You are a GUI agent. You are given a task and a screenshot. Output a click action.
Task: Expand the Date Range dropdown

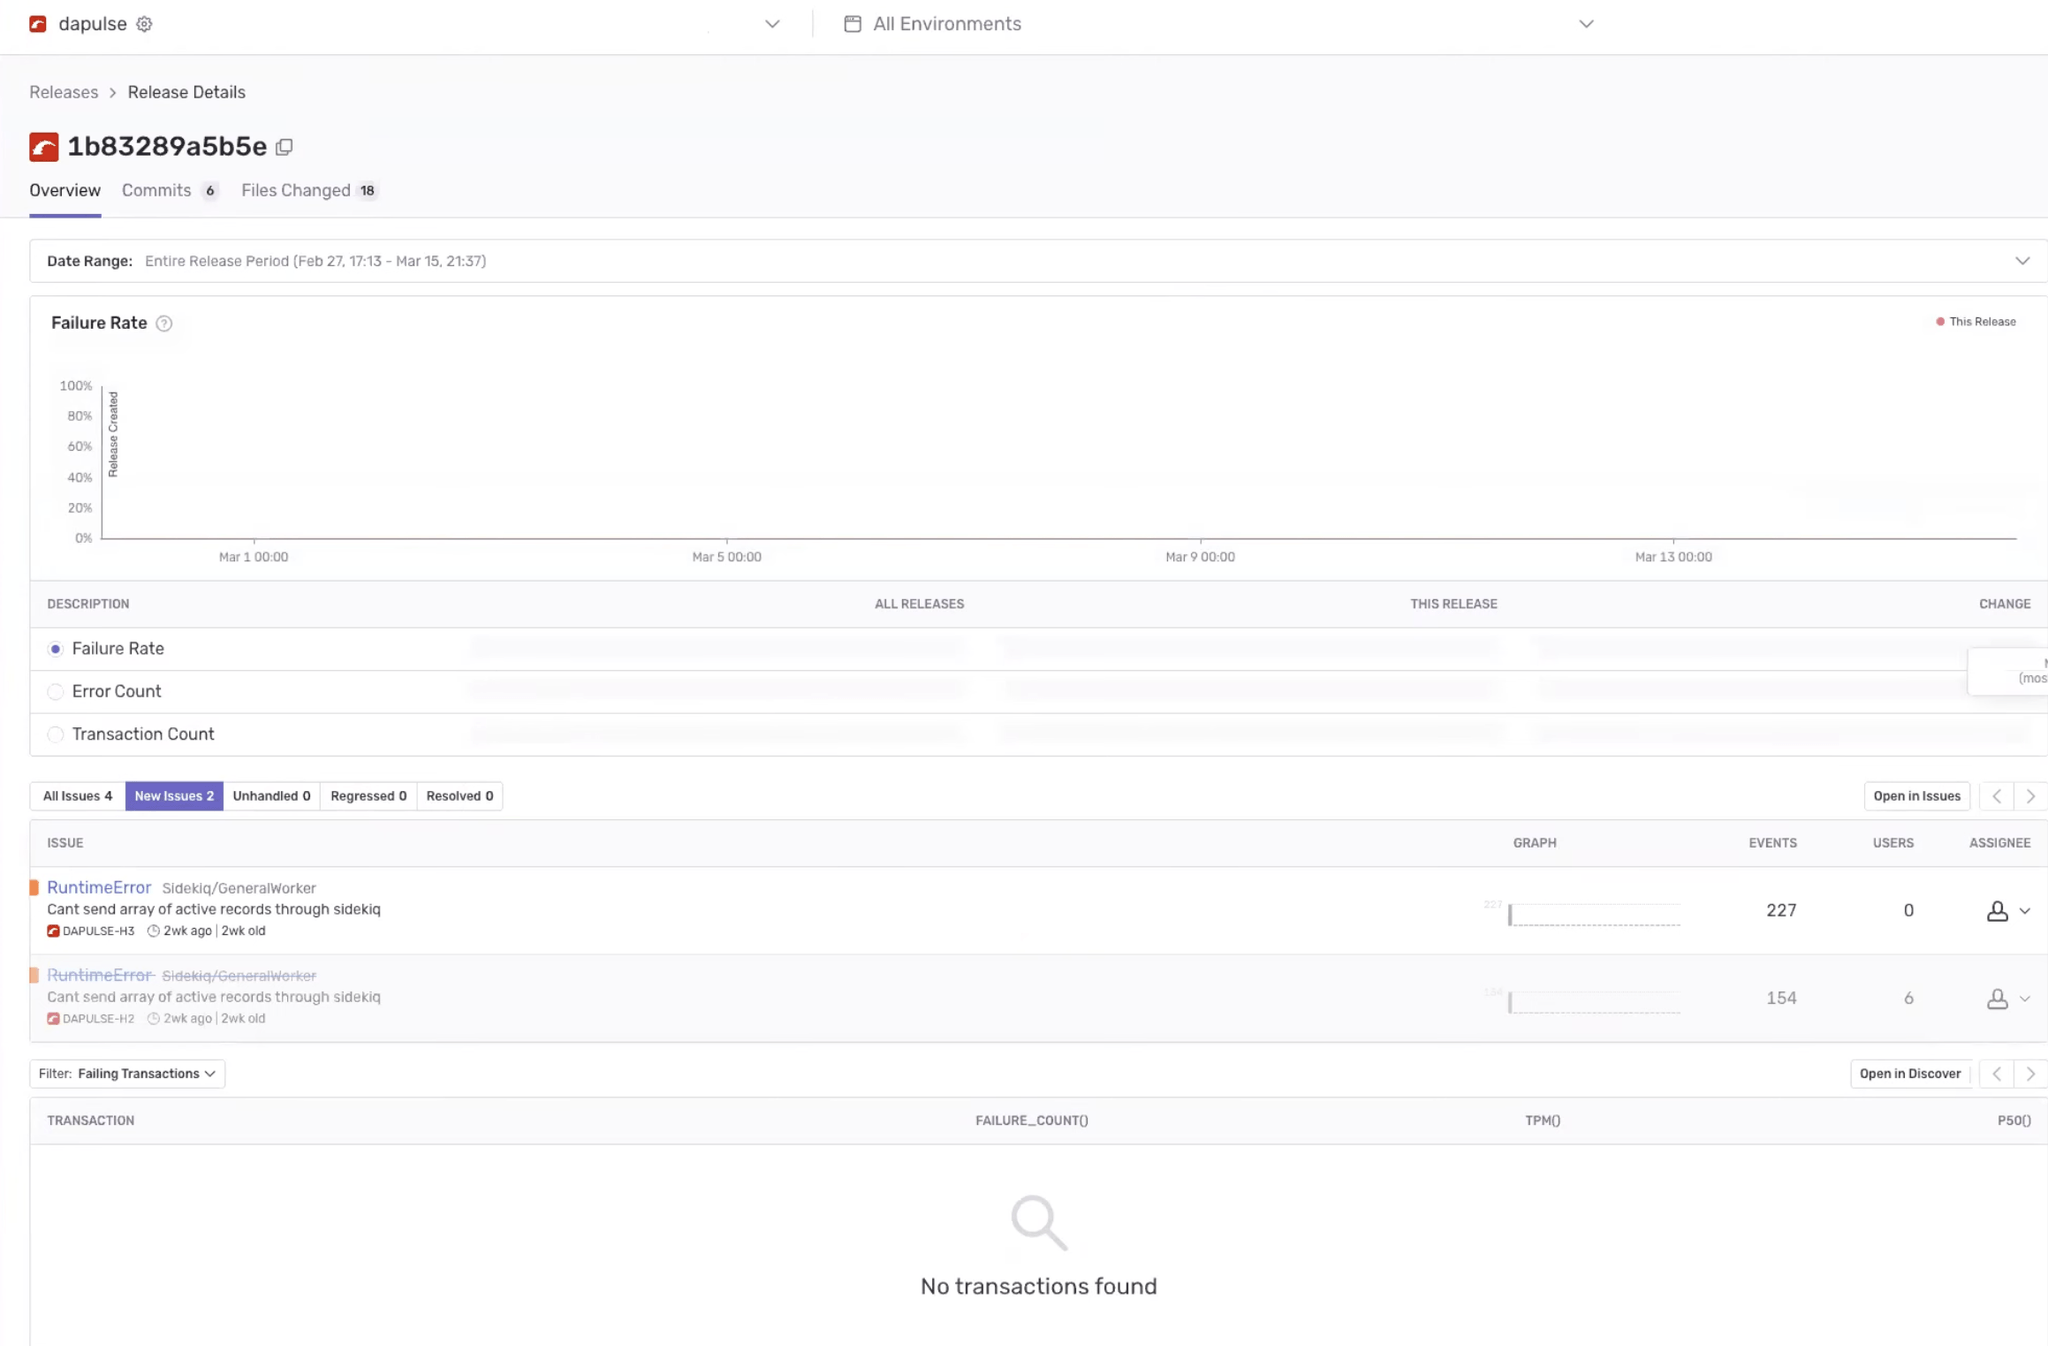point(2022,261)
